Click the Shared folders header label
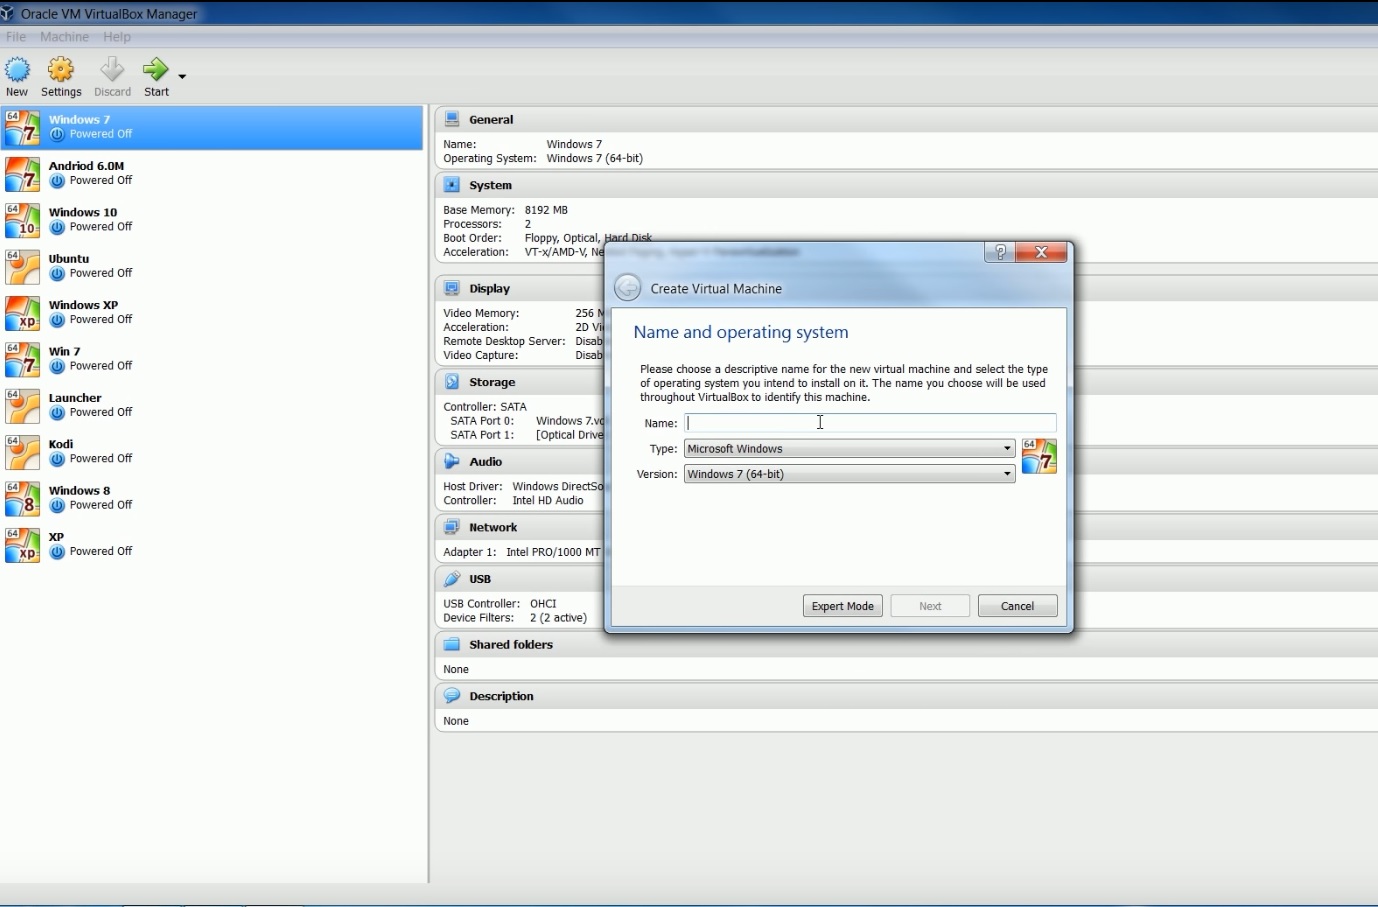1378x907 pixels. 511,644
